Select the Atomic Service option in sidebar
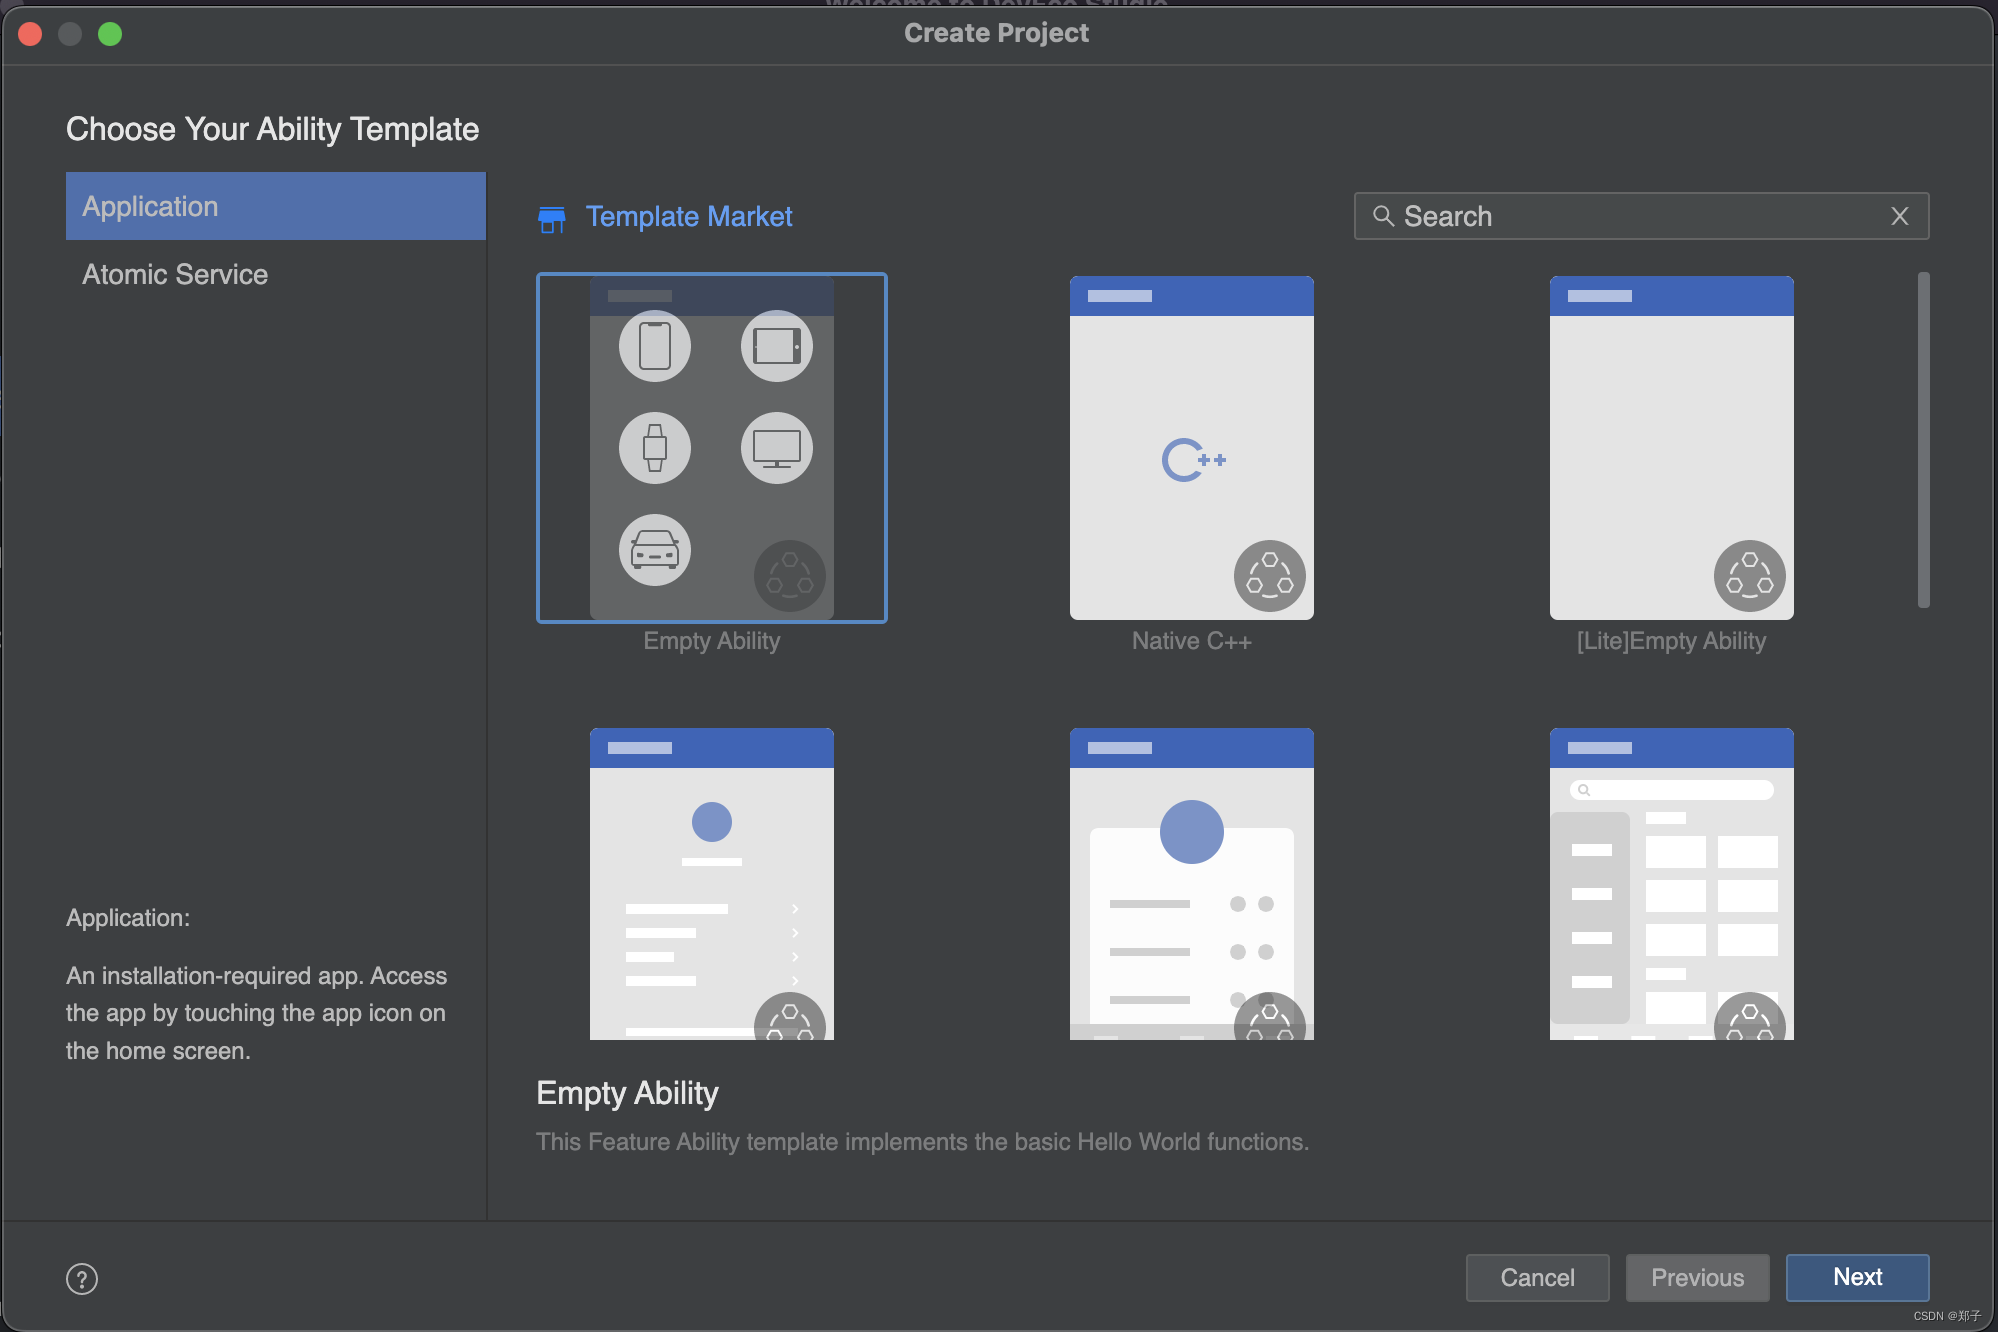1998x1332 pixels. [174, 274]
